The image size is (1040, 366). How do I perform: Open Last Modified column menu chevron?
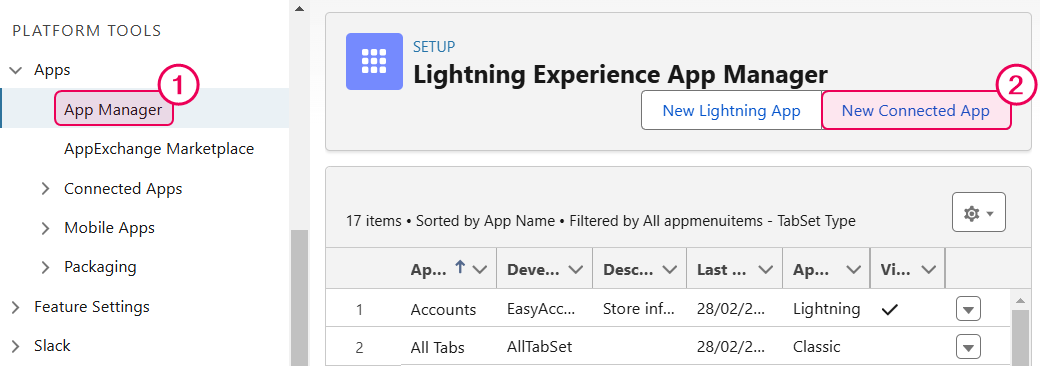pyautogui.click(x=766, y=269)
